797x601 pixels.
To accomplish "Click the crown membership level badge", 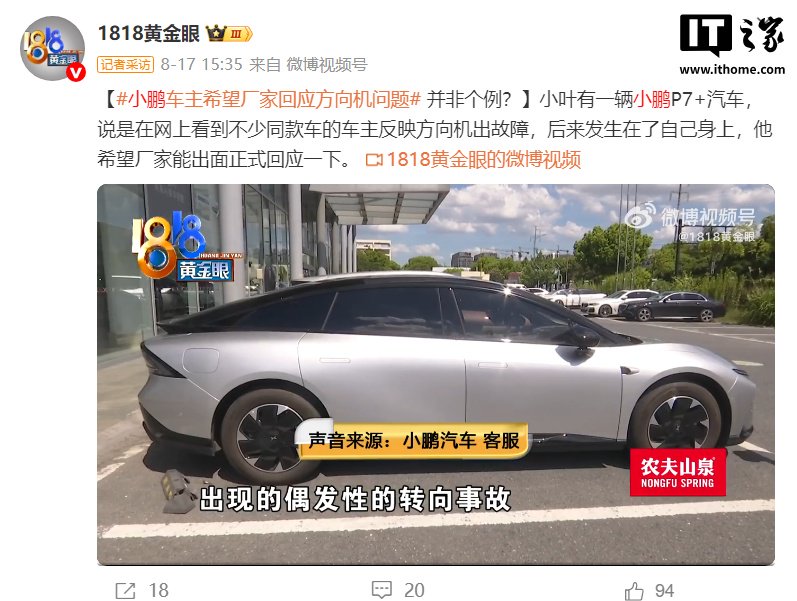I will click(229, 34).
